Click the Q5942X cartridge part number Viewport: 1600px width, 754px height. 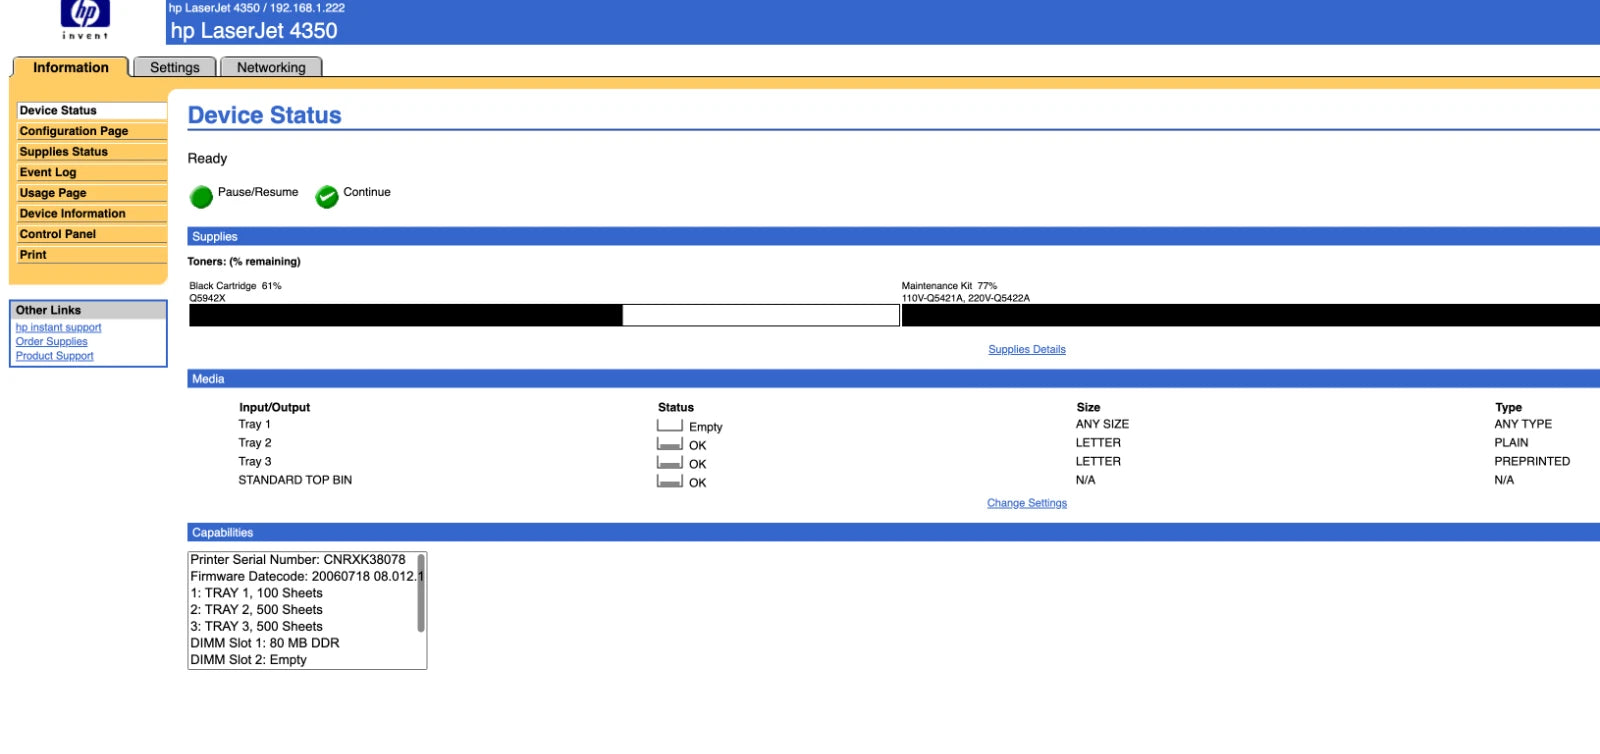[208, 298]
